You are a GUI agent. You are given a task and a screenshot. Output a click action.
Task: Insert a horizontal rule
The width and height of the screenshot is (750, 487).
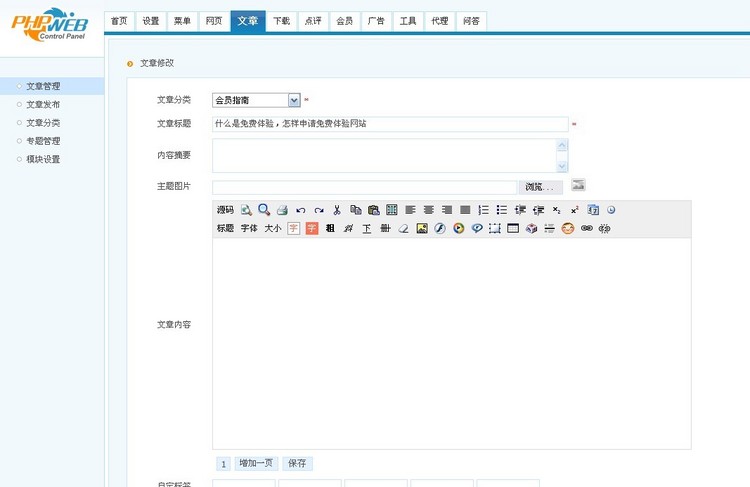[550, 228]
